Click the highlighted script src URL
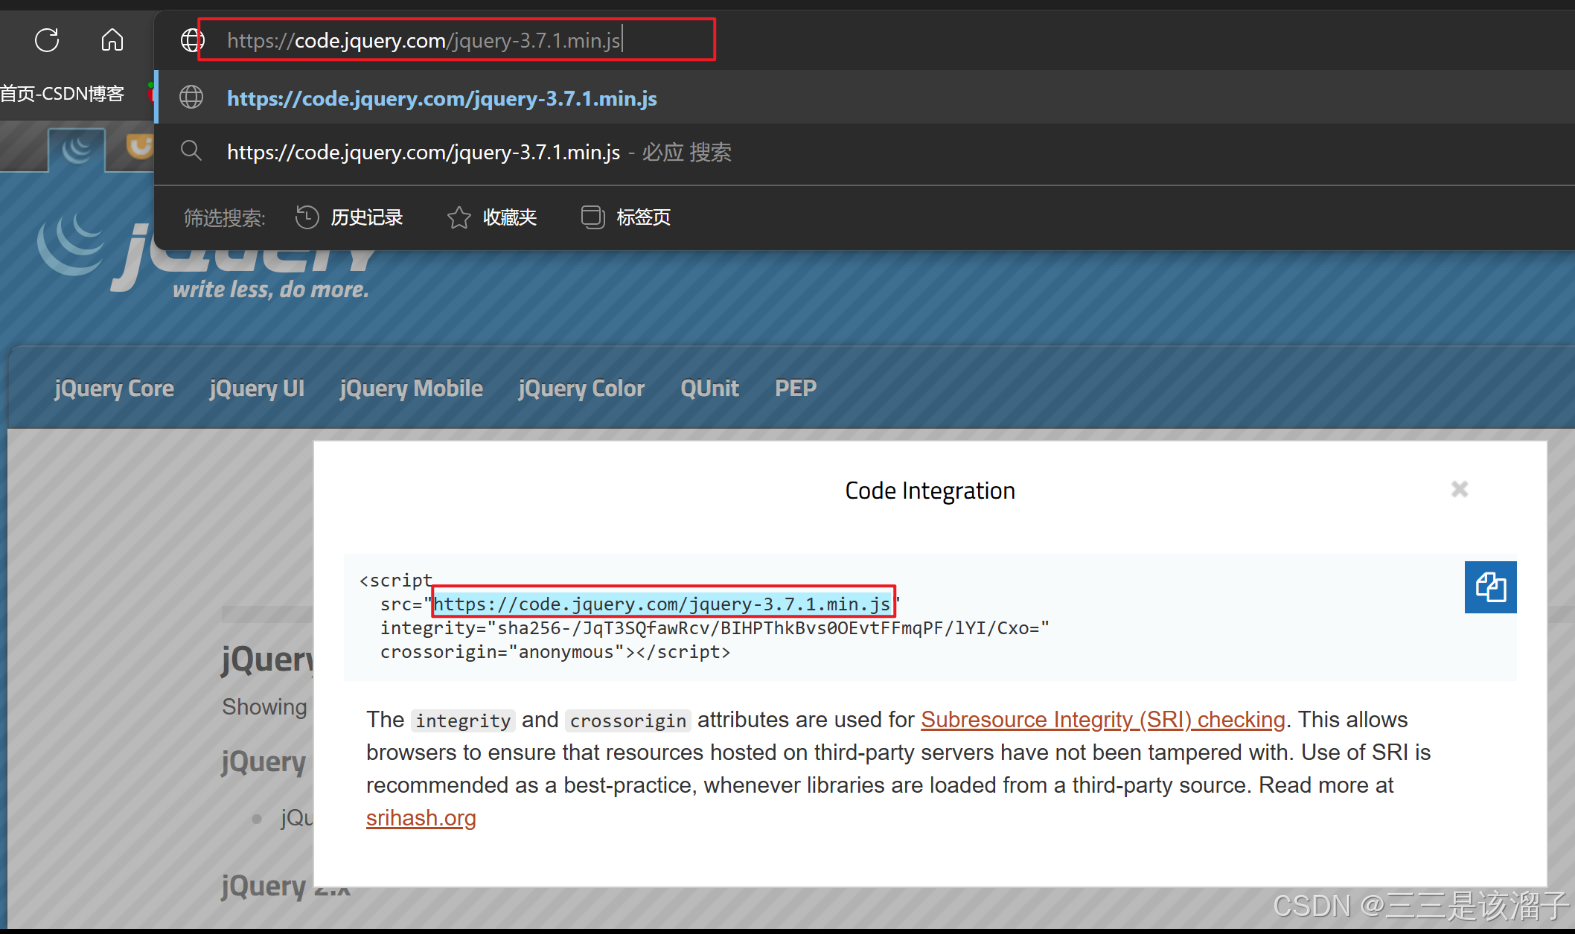This screenshot has width=1575, height=934. (662, 604)
